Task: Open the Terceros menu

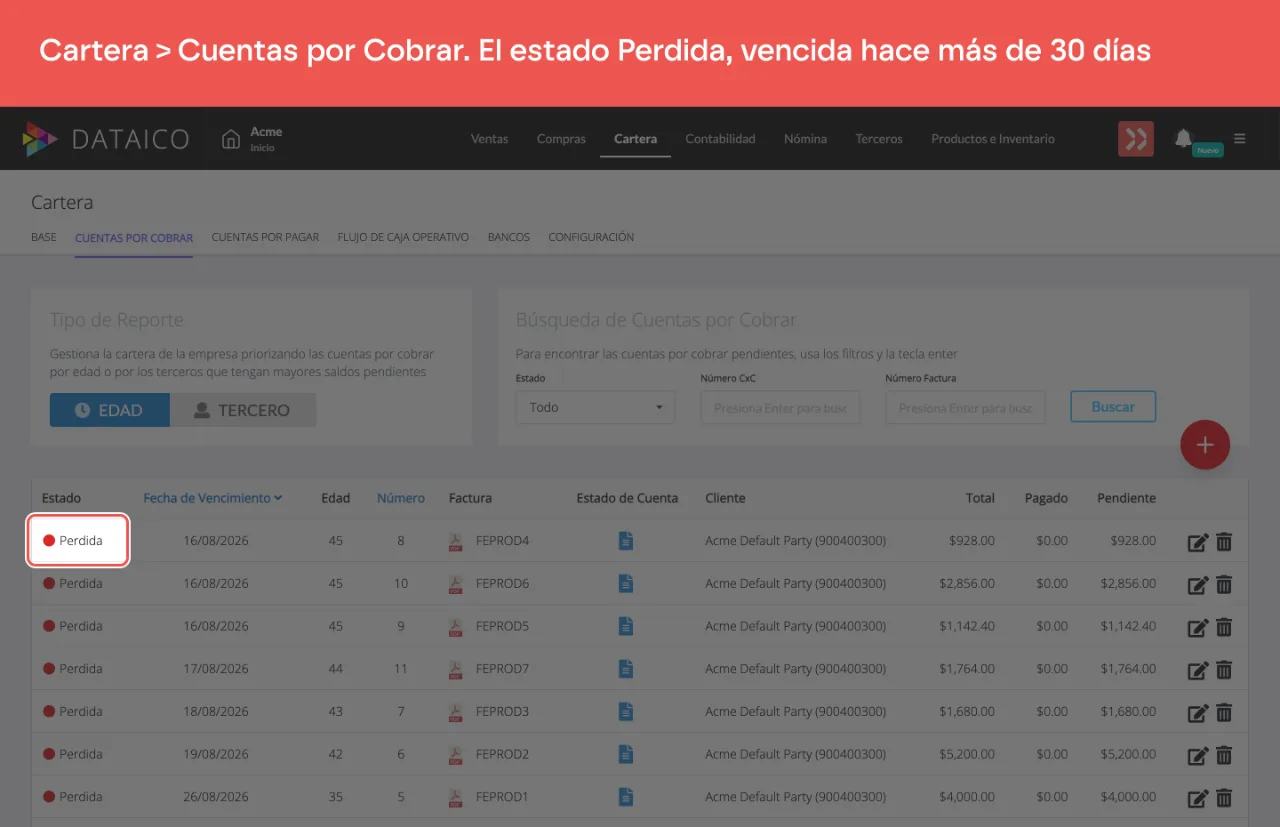Action: click(879, 139)
